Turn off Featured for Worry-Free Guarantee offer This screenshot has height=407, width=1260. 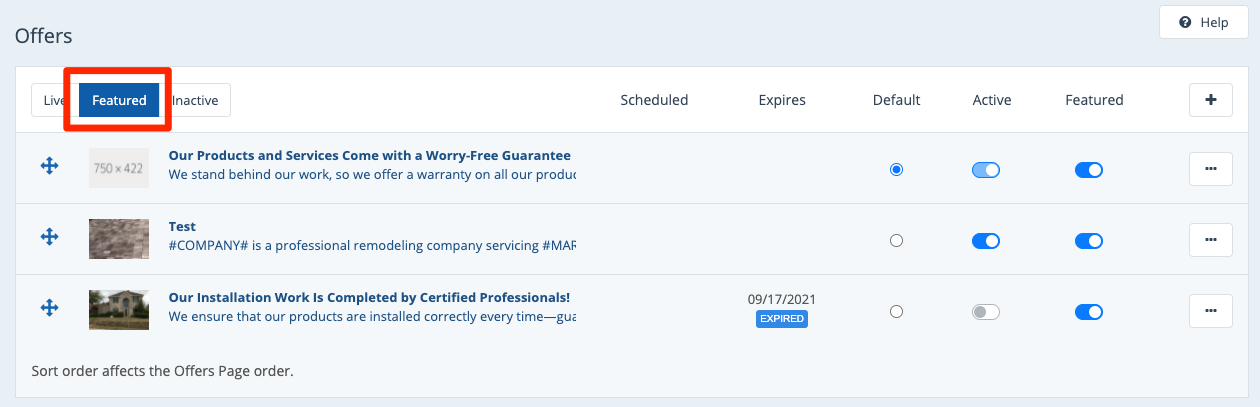point(1088,170)
